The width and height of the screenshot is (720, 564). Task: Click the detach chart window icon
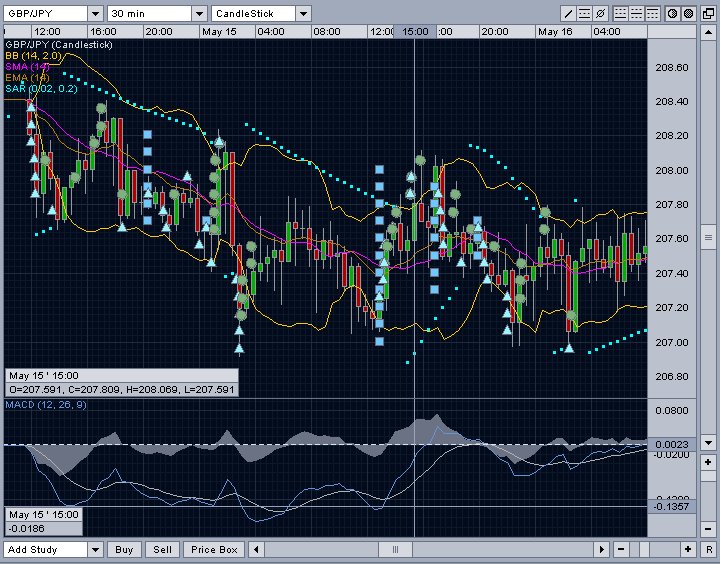[706, 14]
